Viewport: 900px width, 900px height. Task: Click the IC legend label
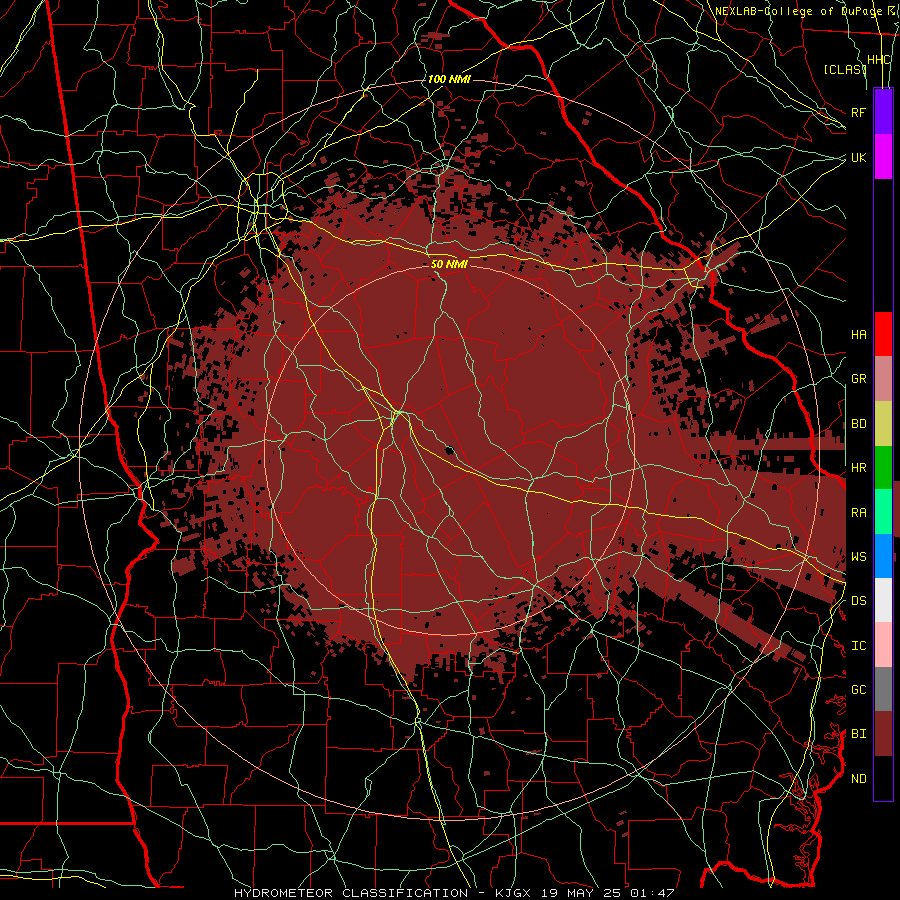[859, 646]
